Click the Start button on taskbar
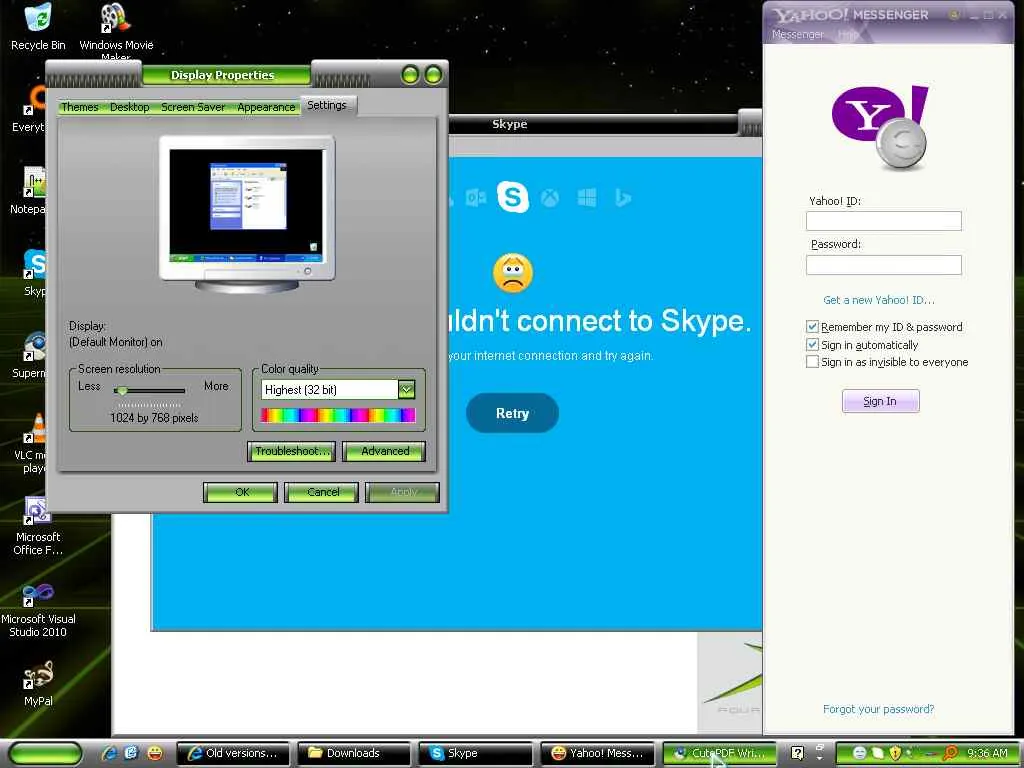1024x768 pixels. pos(45,754)
